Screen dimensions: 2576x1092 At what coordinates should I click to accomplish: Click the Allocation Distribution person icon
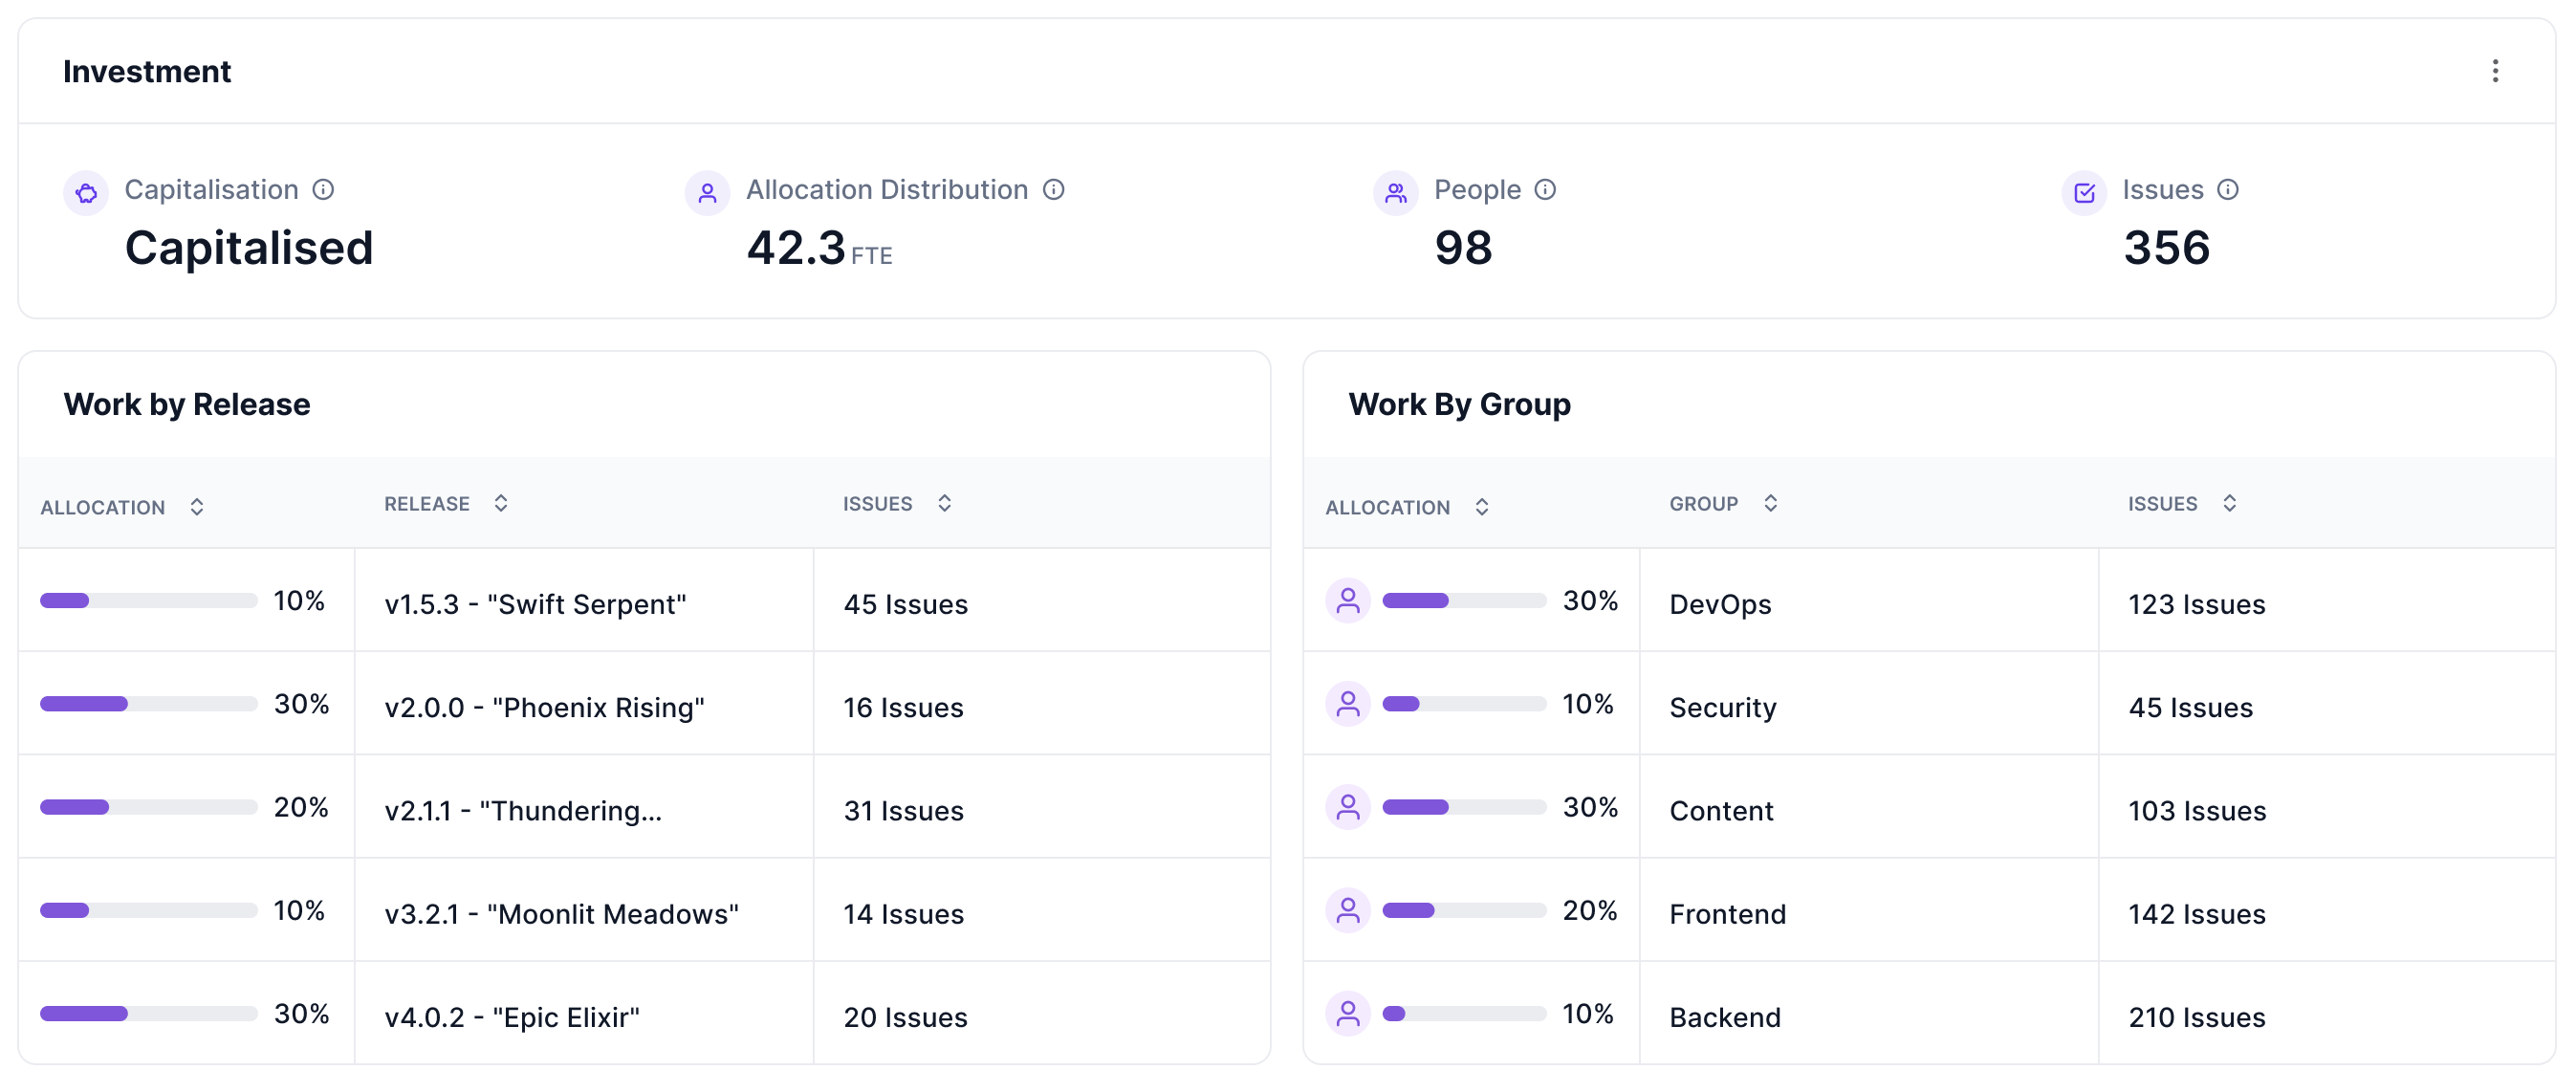tap(707, 192)
